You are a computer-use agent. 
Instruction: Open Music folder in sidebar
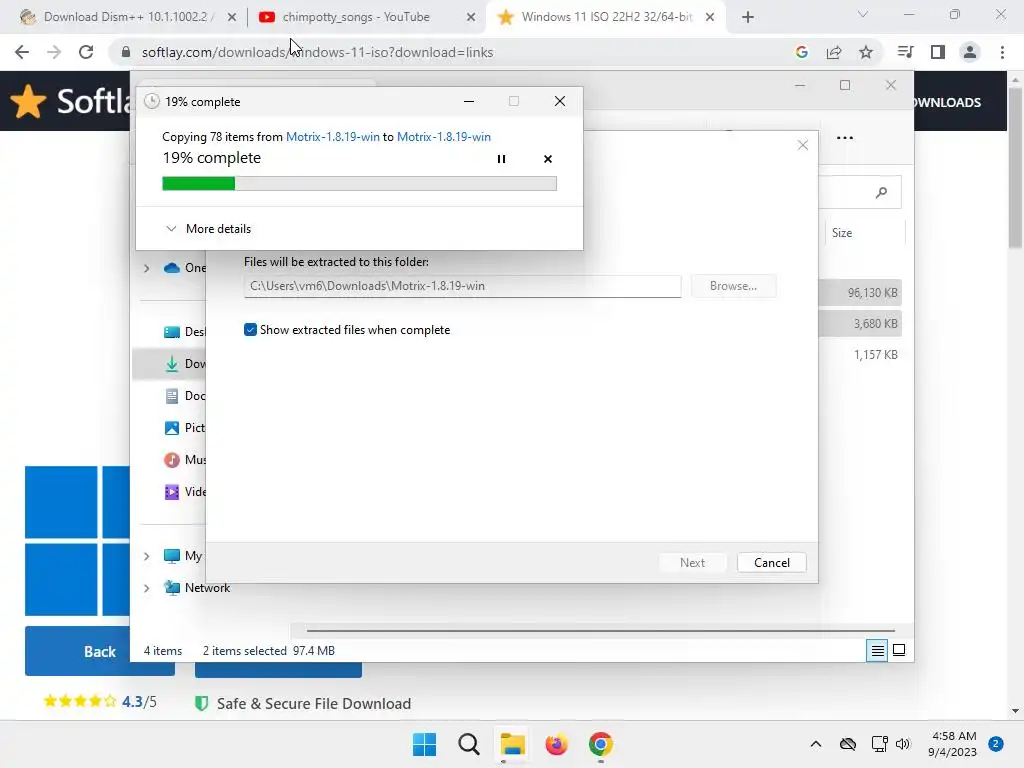[x=184, y=460]
